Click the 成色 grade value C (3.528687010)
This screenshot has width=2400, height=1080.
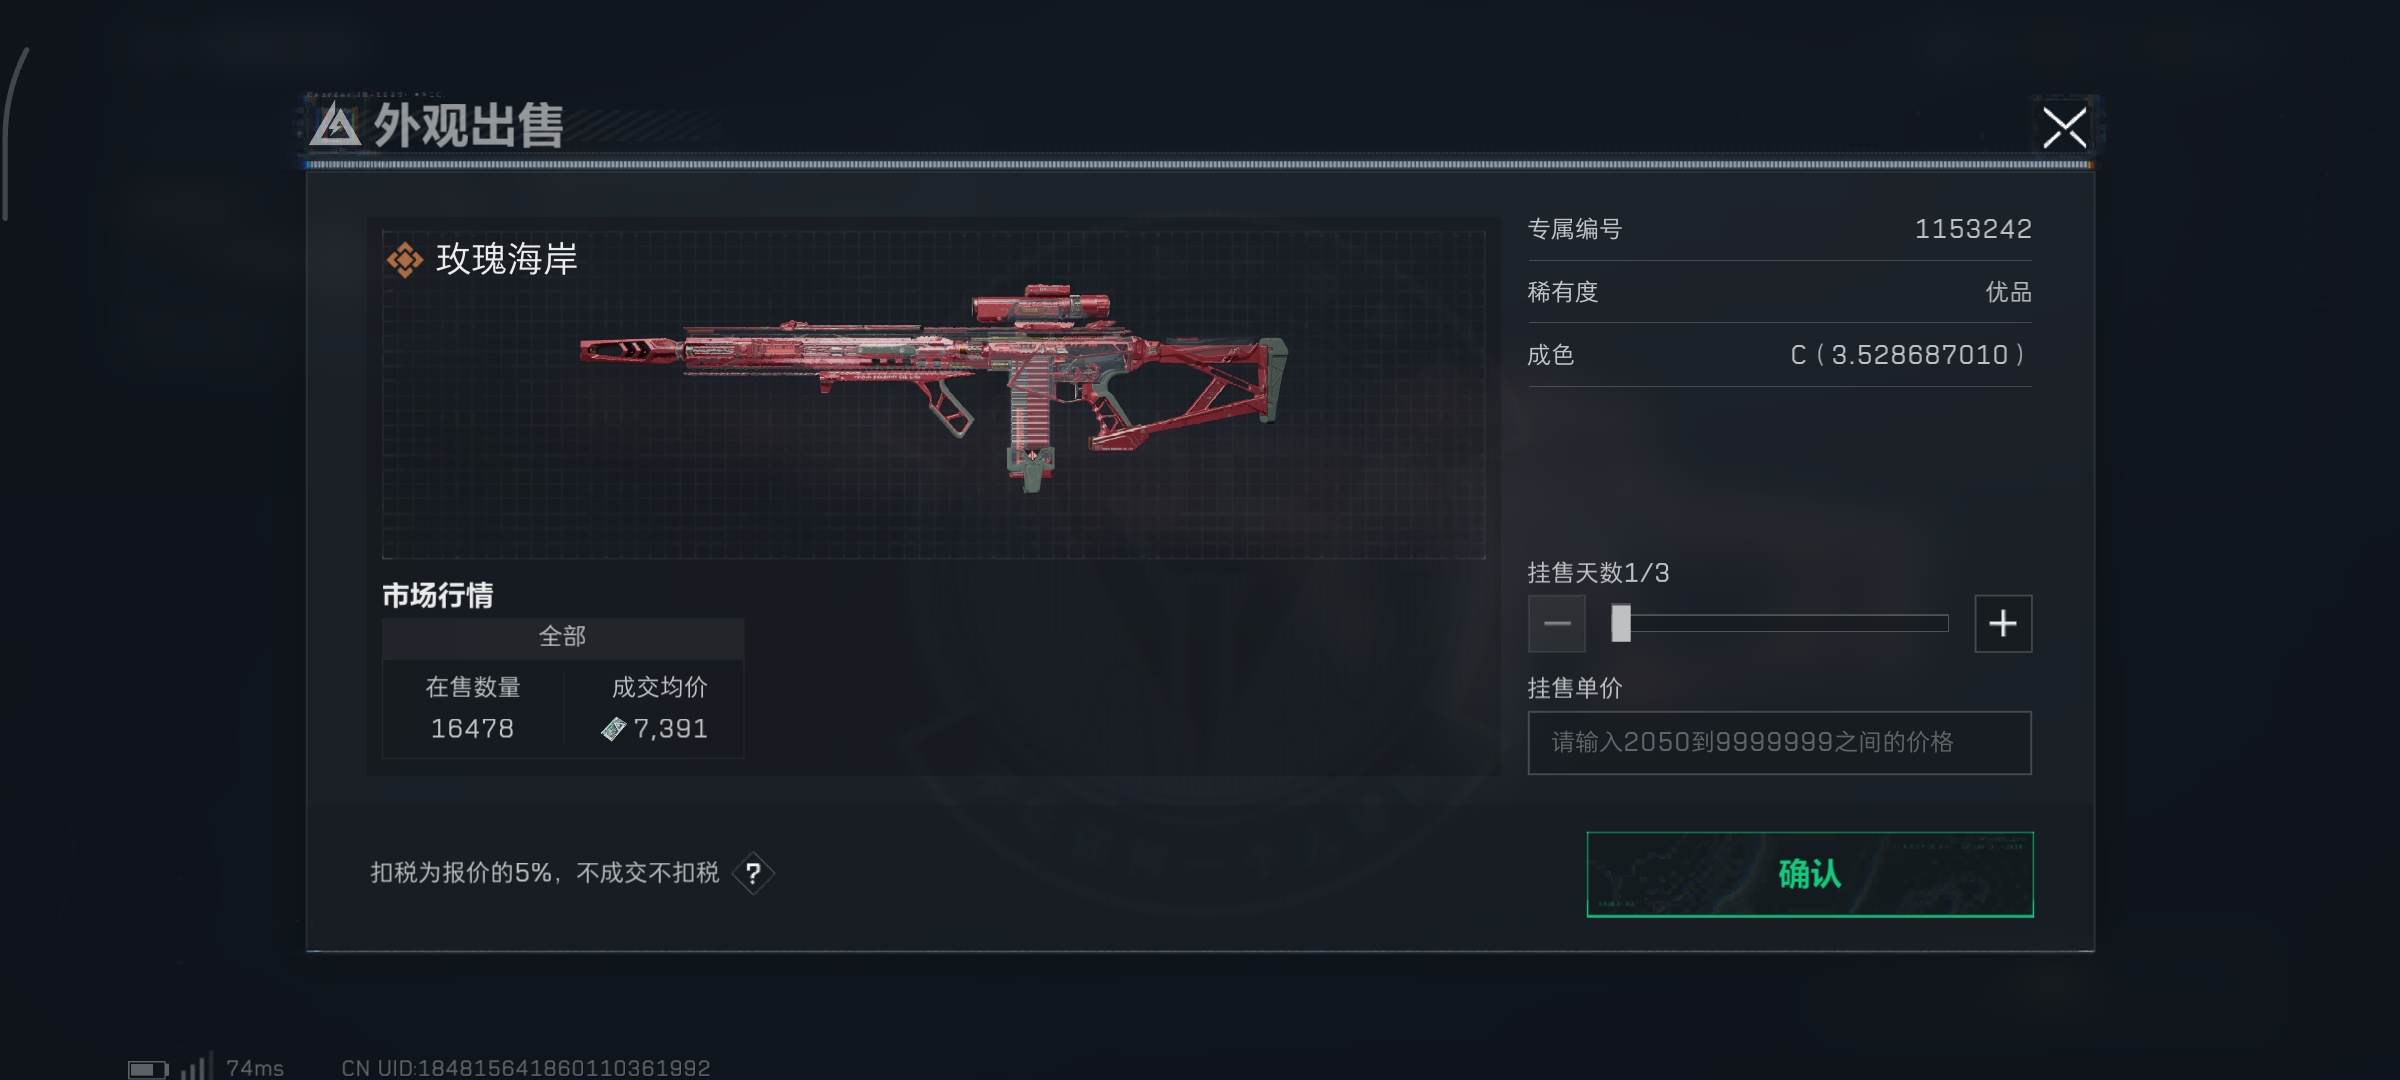tap(1910, 355)
